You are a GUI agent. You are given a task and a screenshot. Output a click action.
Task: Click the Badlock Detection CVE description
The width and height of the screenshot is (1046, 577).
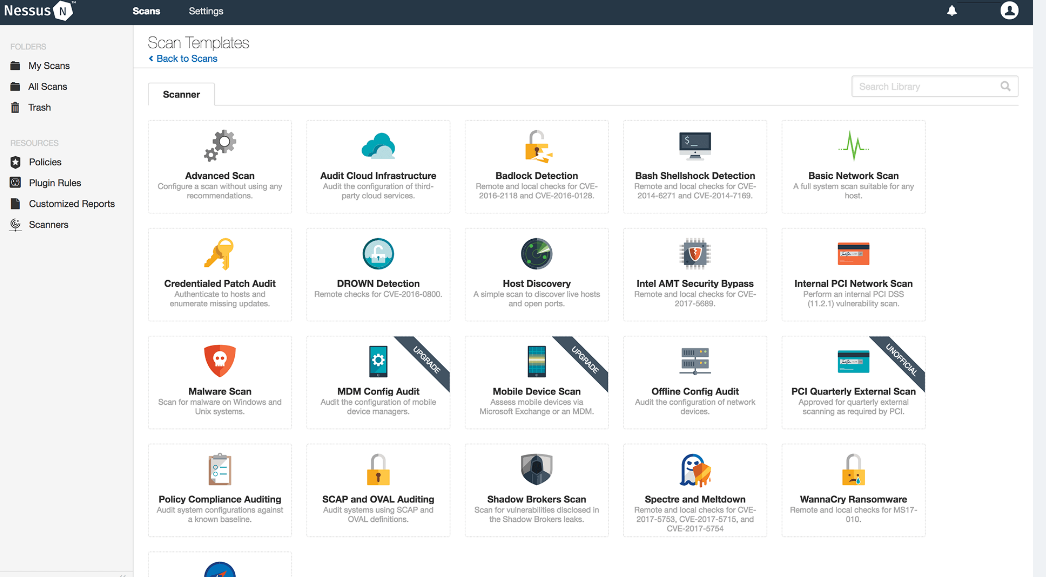click(x=537, y=191)
